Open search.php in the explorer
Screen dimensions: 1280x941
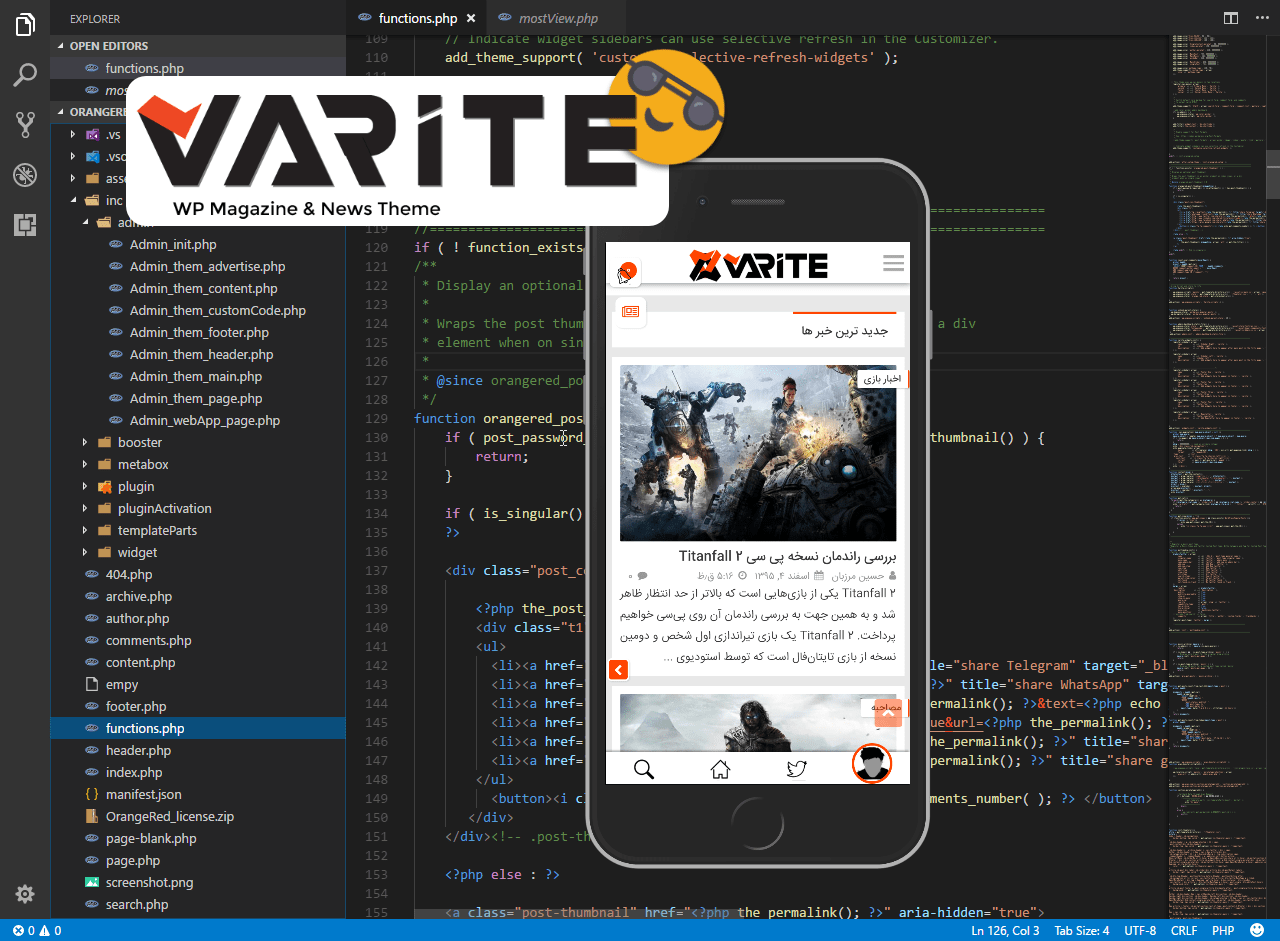(198, 904)
